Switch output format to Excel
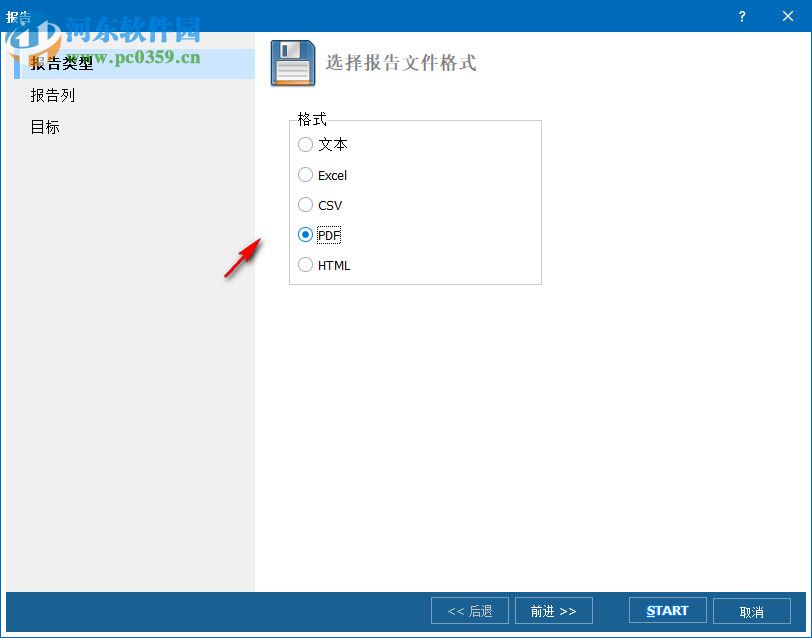This screenshot has width=812, height=638. coord(306,175)
